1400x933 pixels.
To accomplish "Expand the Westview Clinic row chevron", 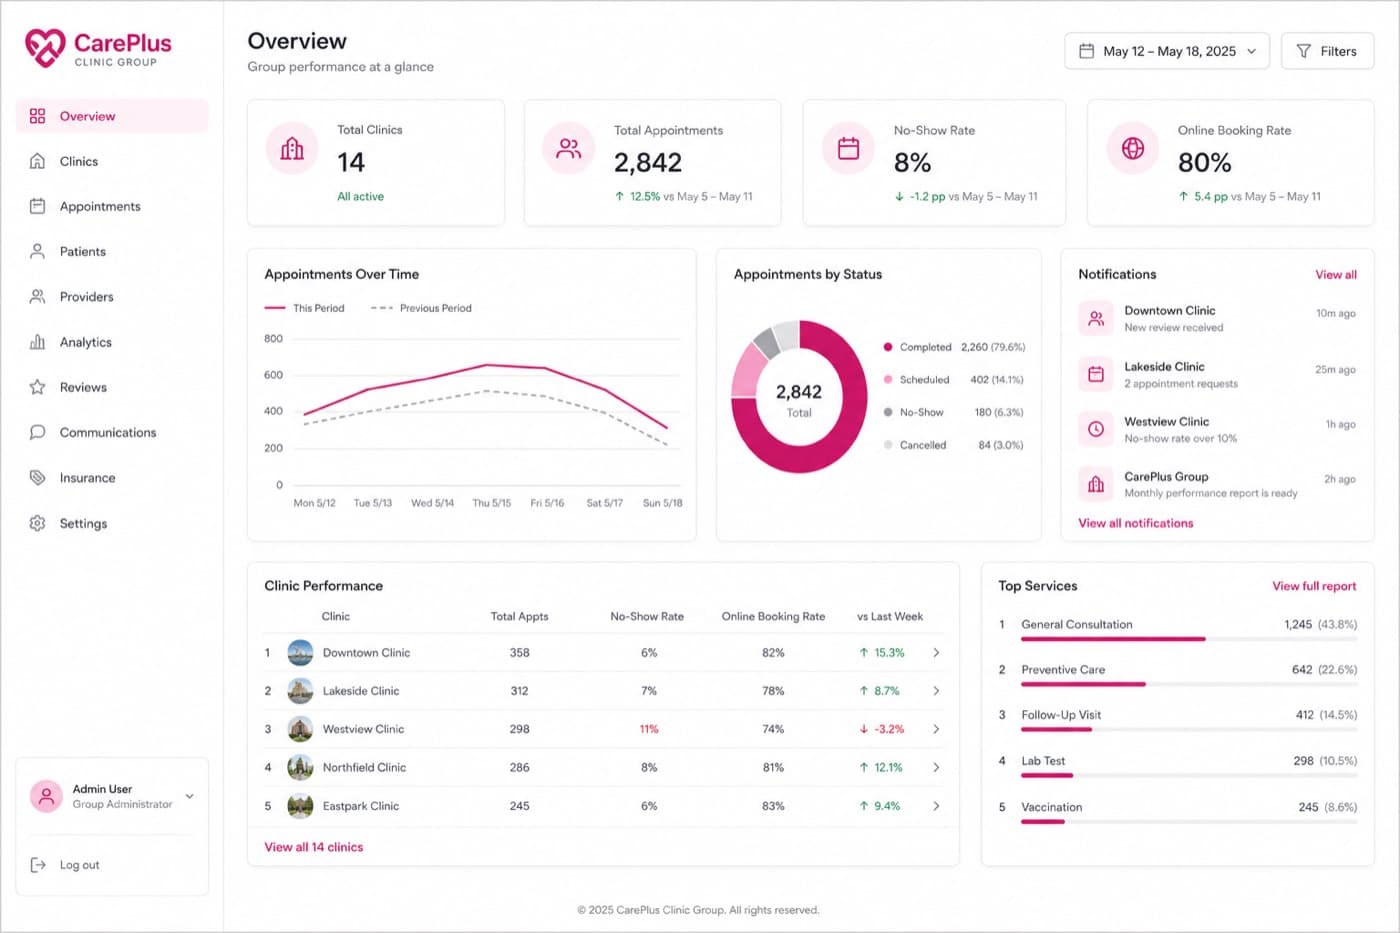I will pyautogui.click(x=936, y=729).
